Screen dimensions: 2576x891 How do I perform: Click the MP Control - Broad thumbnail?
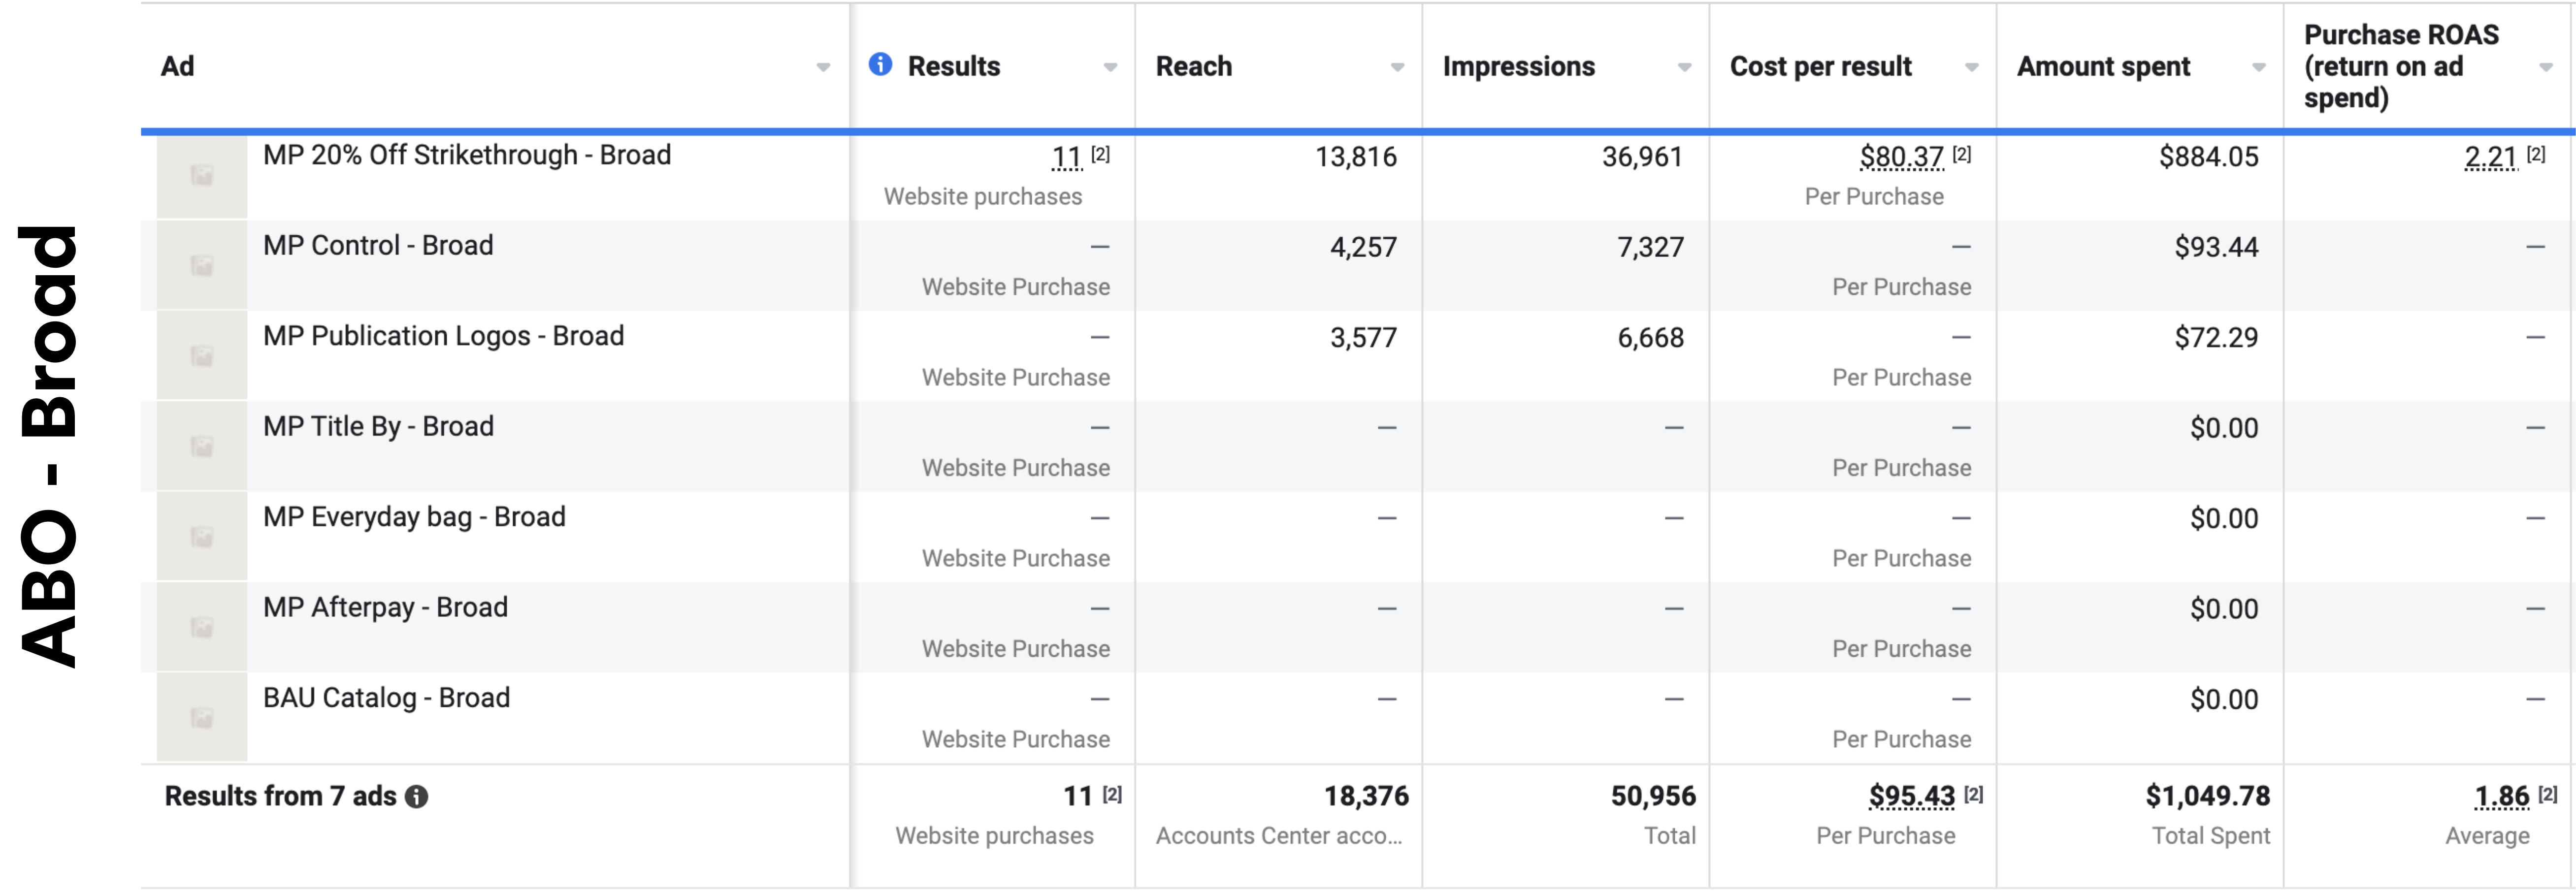point(202,266)
